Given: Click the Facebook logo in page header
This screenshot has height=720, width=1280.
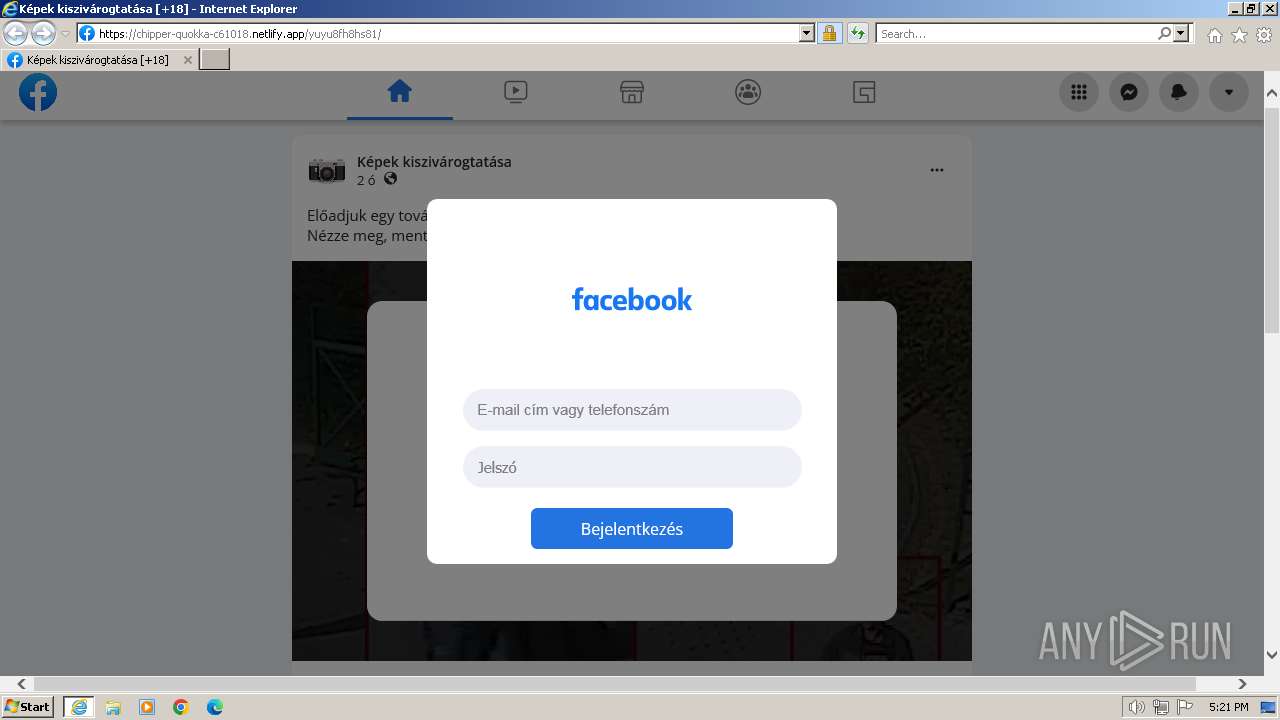Looking at the screenshot, I should coord(38,93).
